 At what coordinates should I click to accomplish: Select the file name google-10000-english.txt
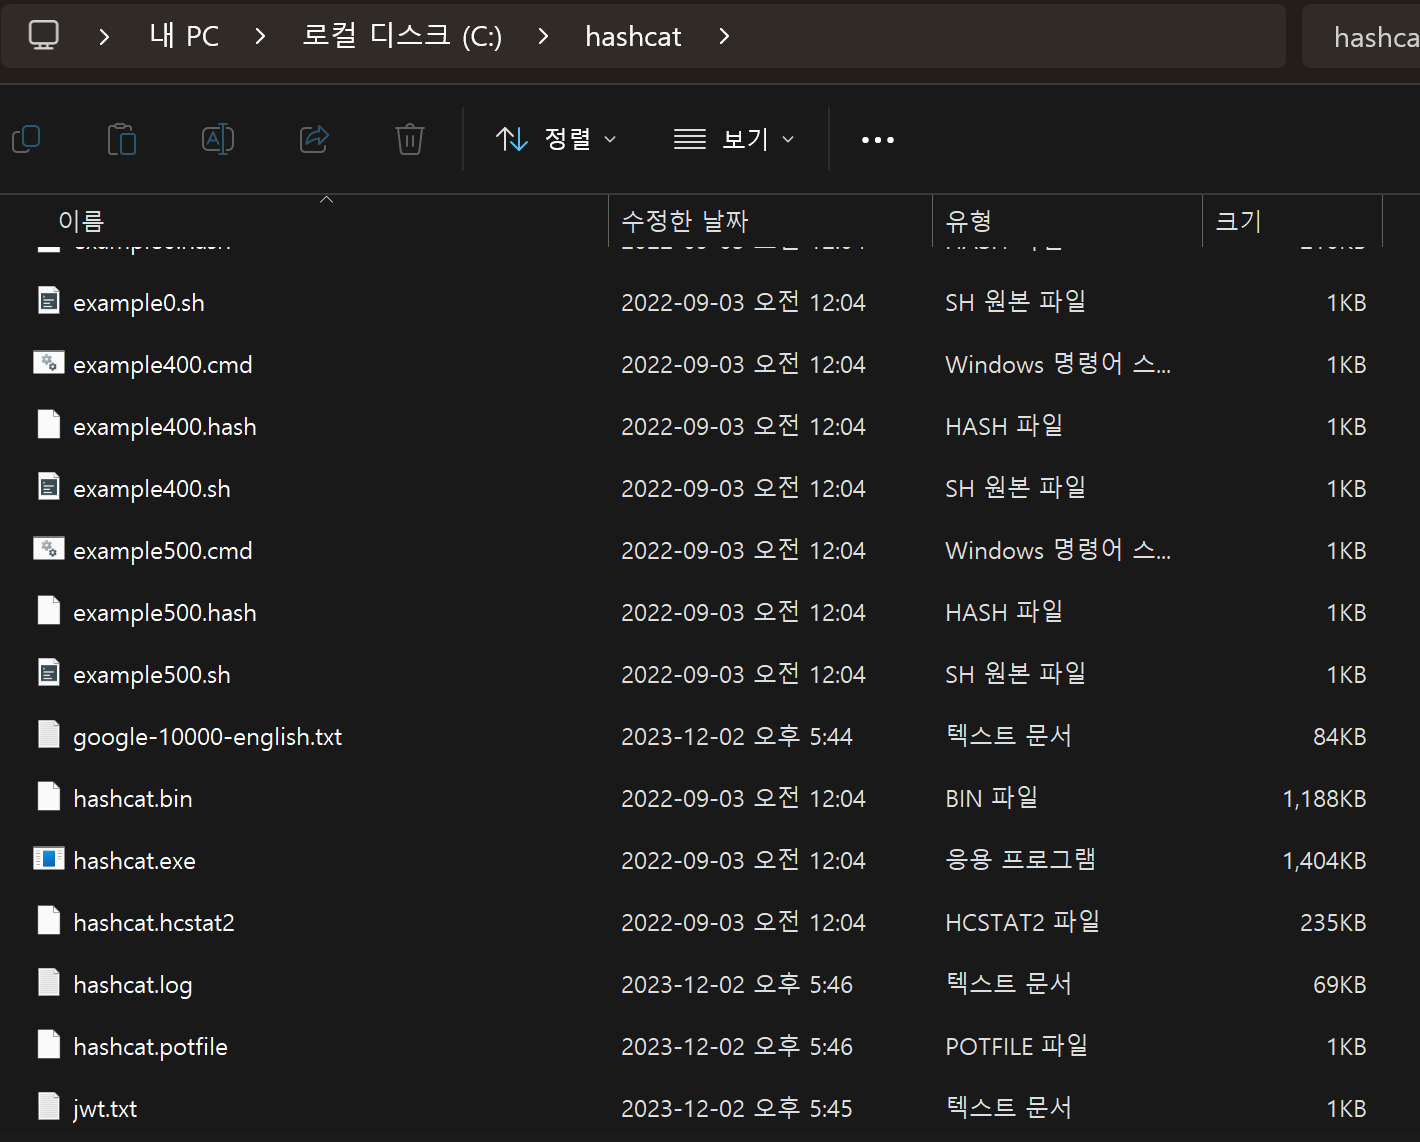pyautogui.click(x=208, y=737)
